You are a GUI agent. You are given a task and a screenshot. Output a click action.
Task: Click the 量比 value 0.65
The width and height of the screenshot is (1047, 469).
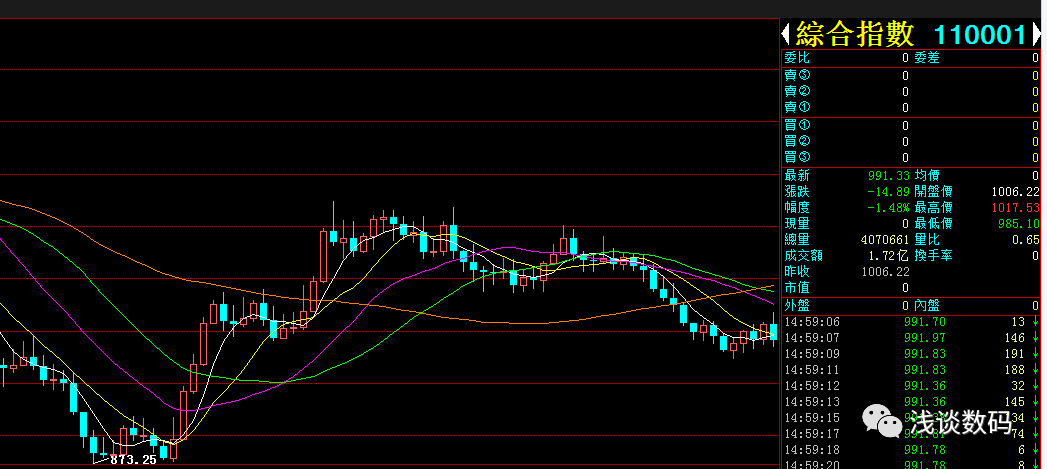[1026, 240]
